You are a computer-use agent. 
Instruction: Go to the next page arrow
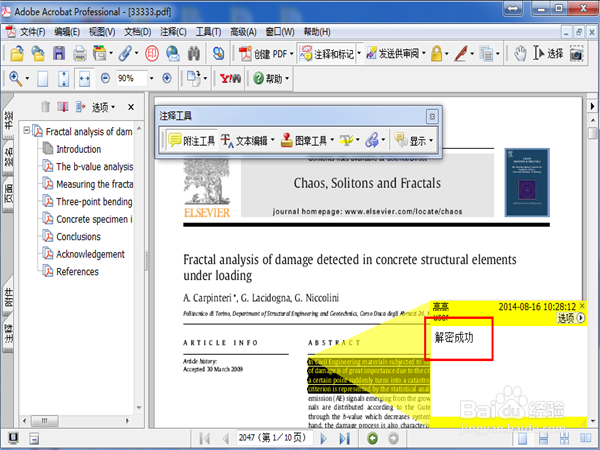pos(323,438)
